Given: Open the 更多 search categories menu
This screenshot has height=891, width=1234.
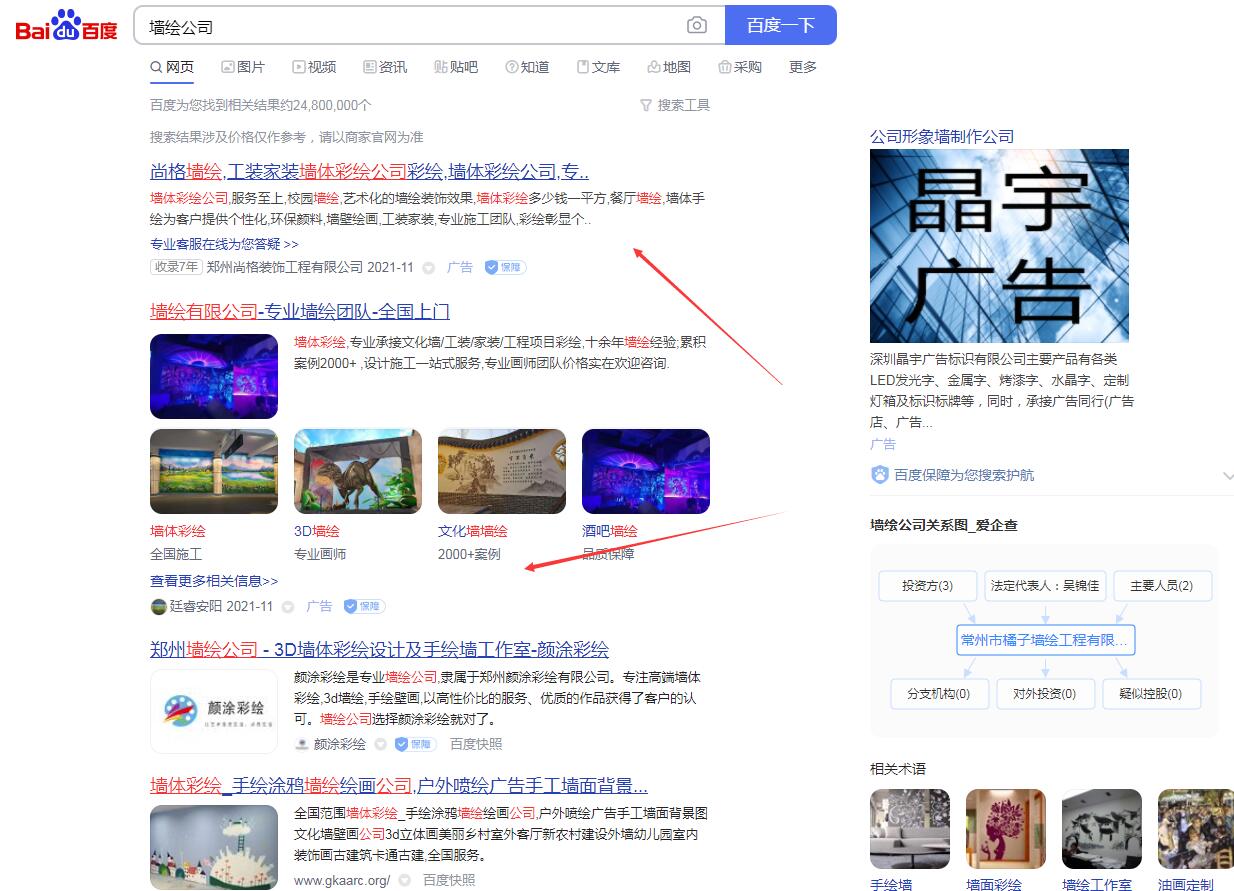Looking at the screenshot, I should [x=802, y=67].
